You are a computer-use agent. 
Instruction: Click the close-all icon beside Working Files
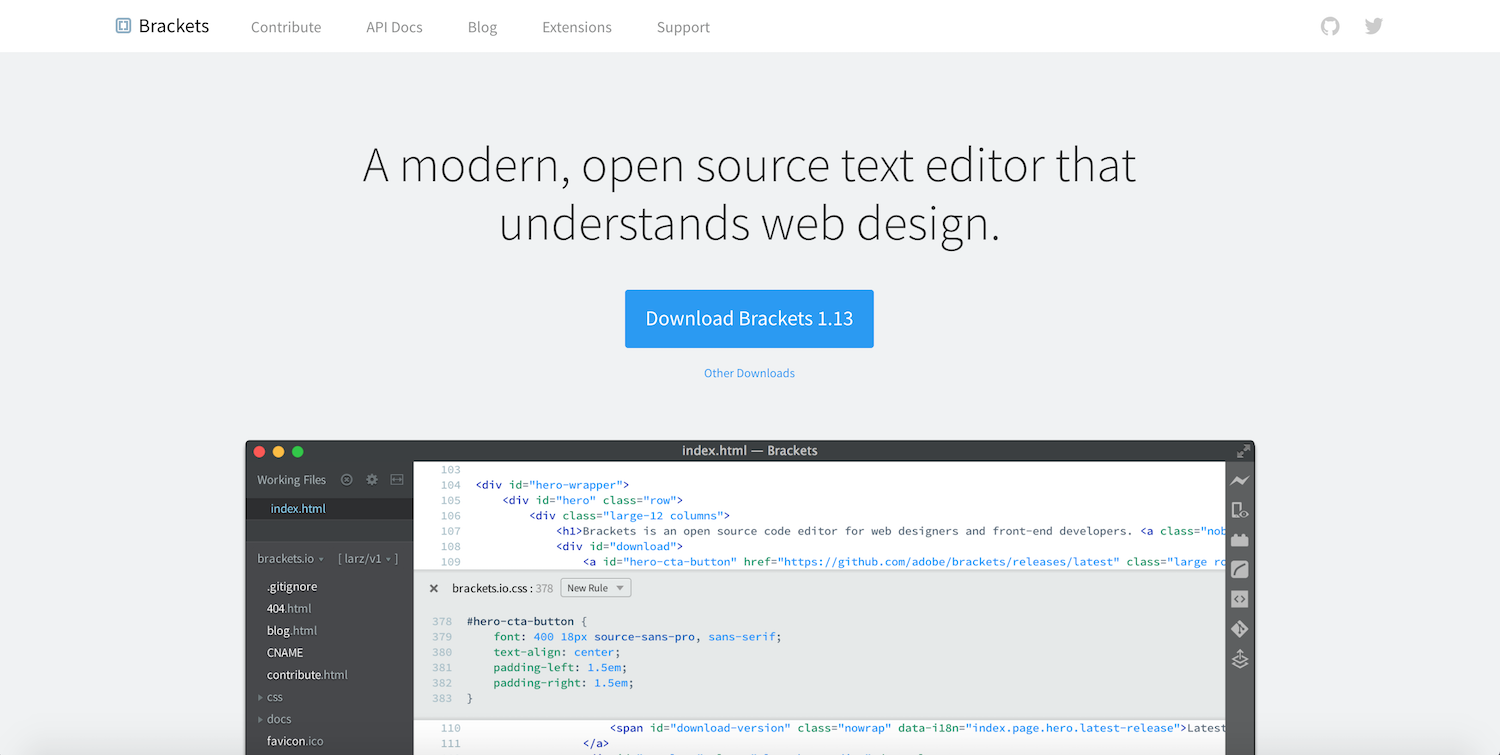pos(347,480)
